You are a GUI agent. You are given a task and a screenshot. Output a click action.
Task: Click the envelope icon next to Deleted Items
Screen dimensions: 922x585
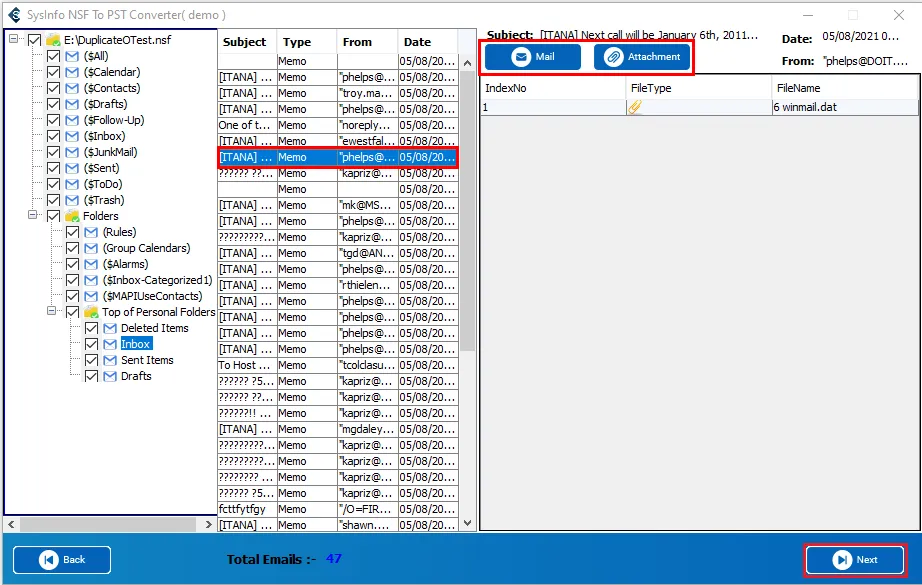110,328
